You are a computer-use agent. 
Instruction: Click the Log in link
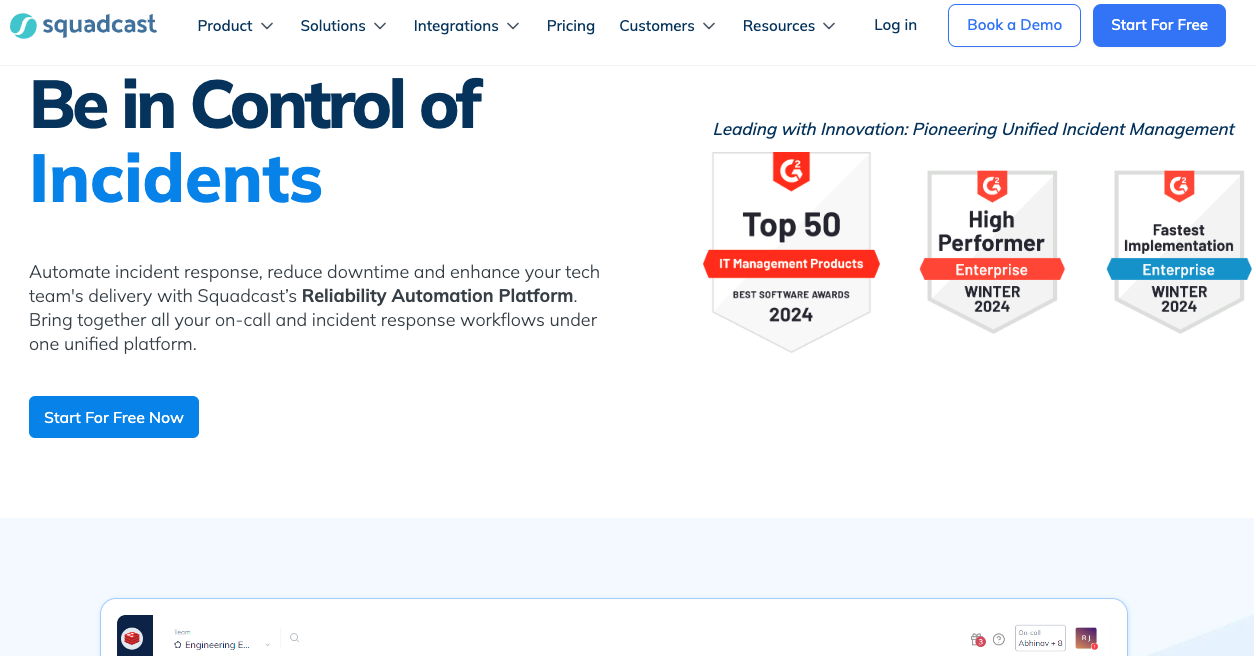coord(895,25)
